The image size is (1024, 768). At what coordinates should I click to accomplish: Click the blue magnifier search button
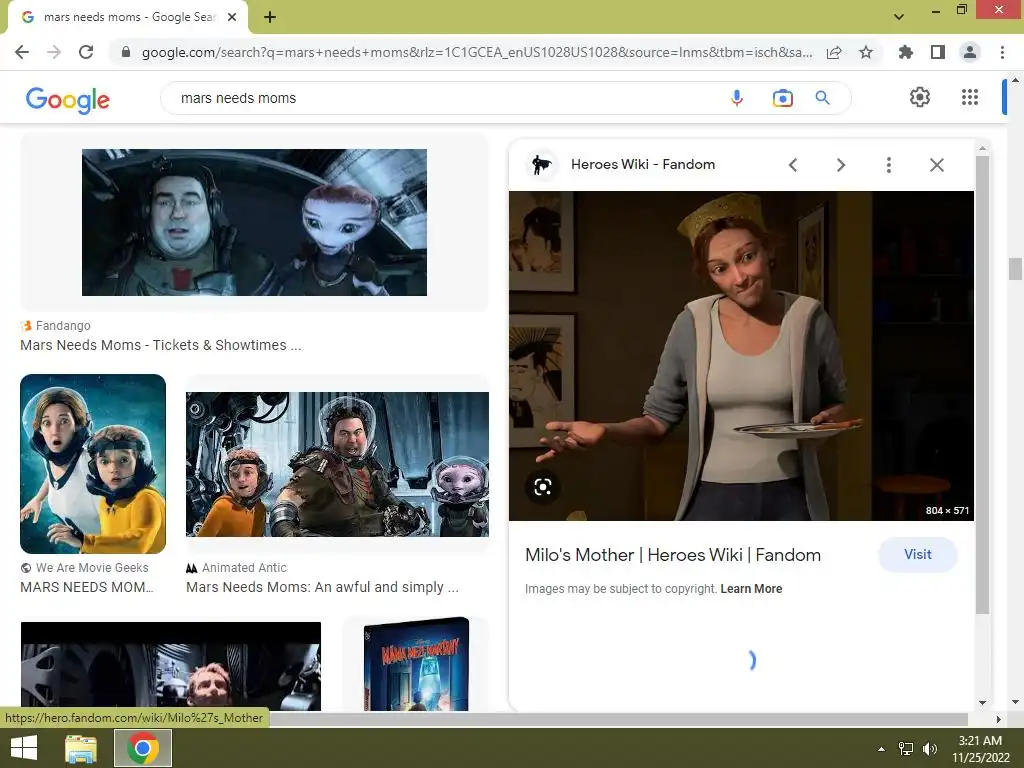click(822, 98)
